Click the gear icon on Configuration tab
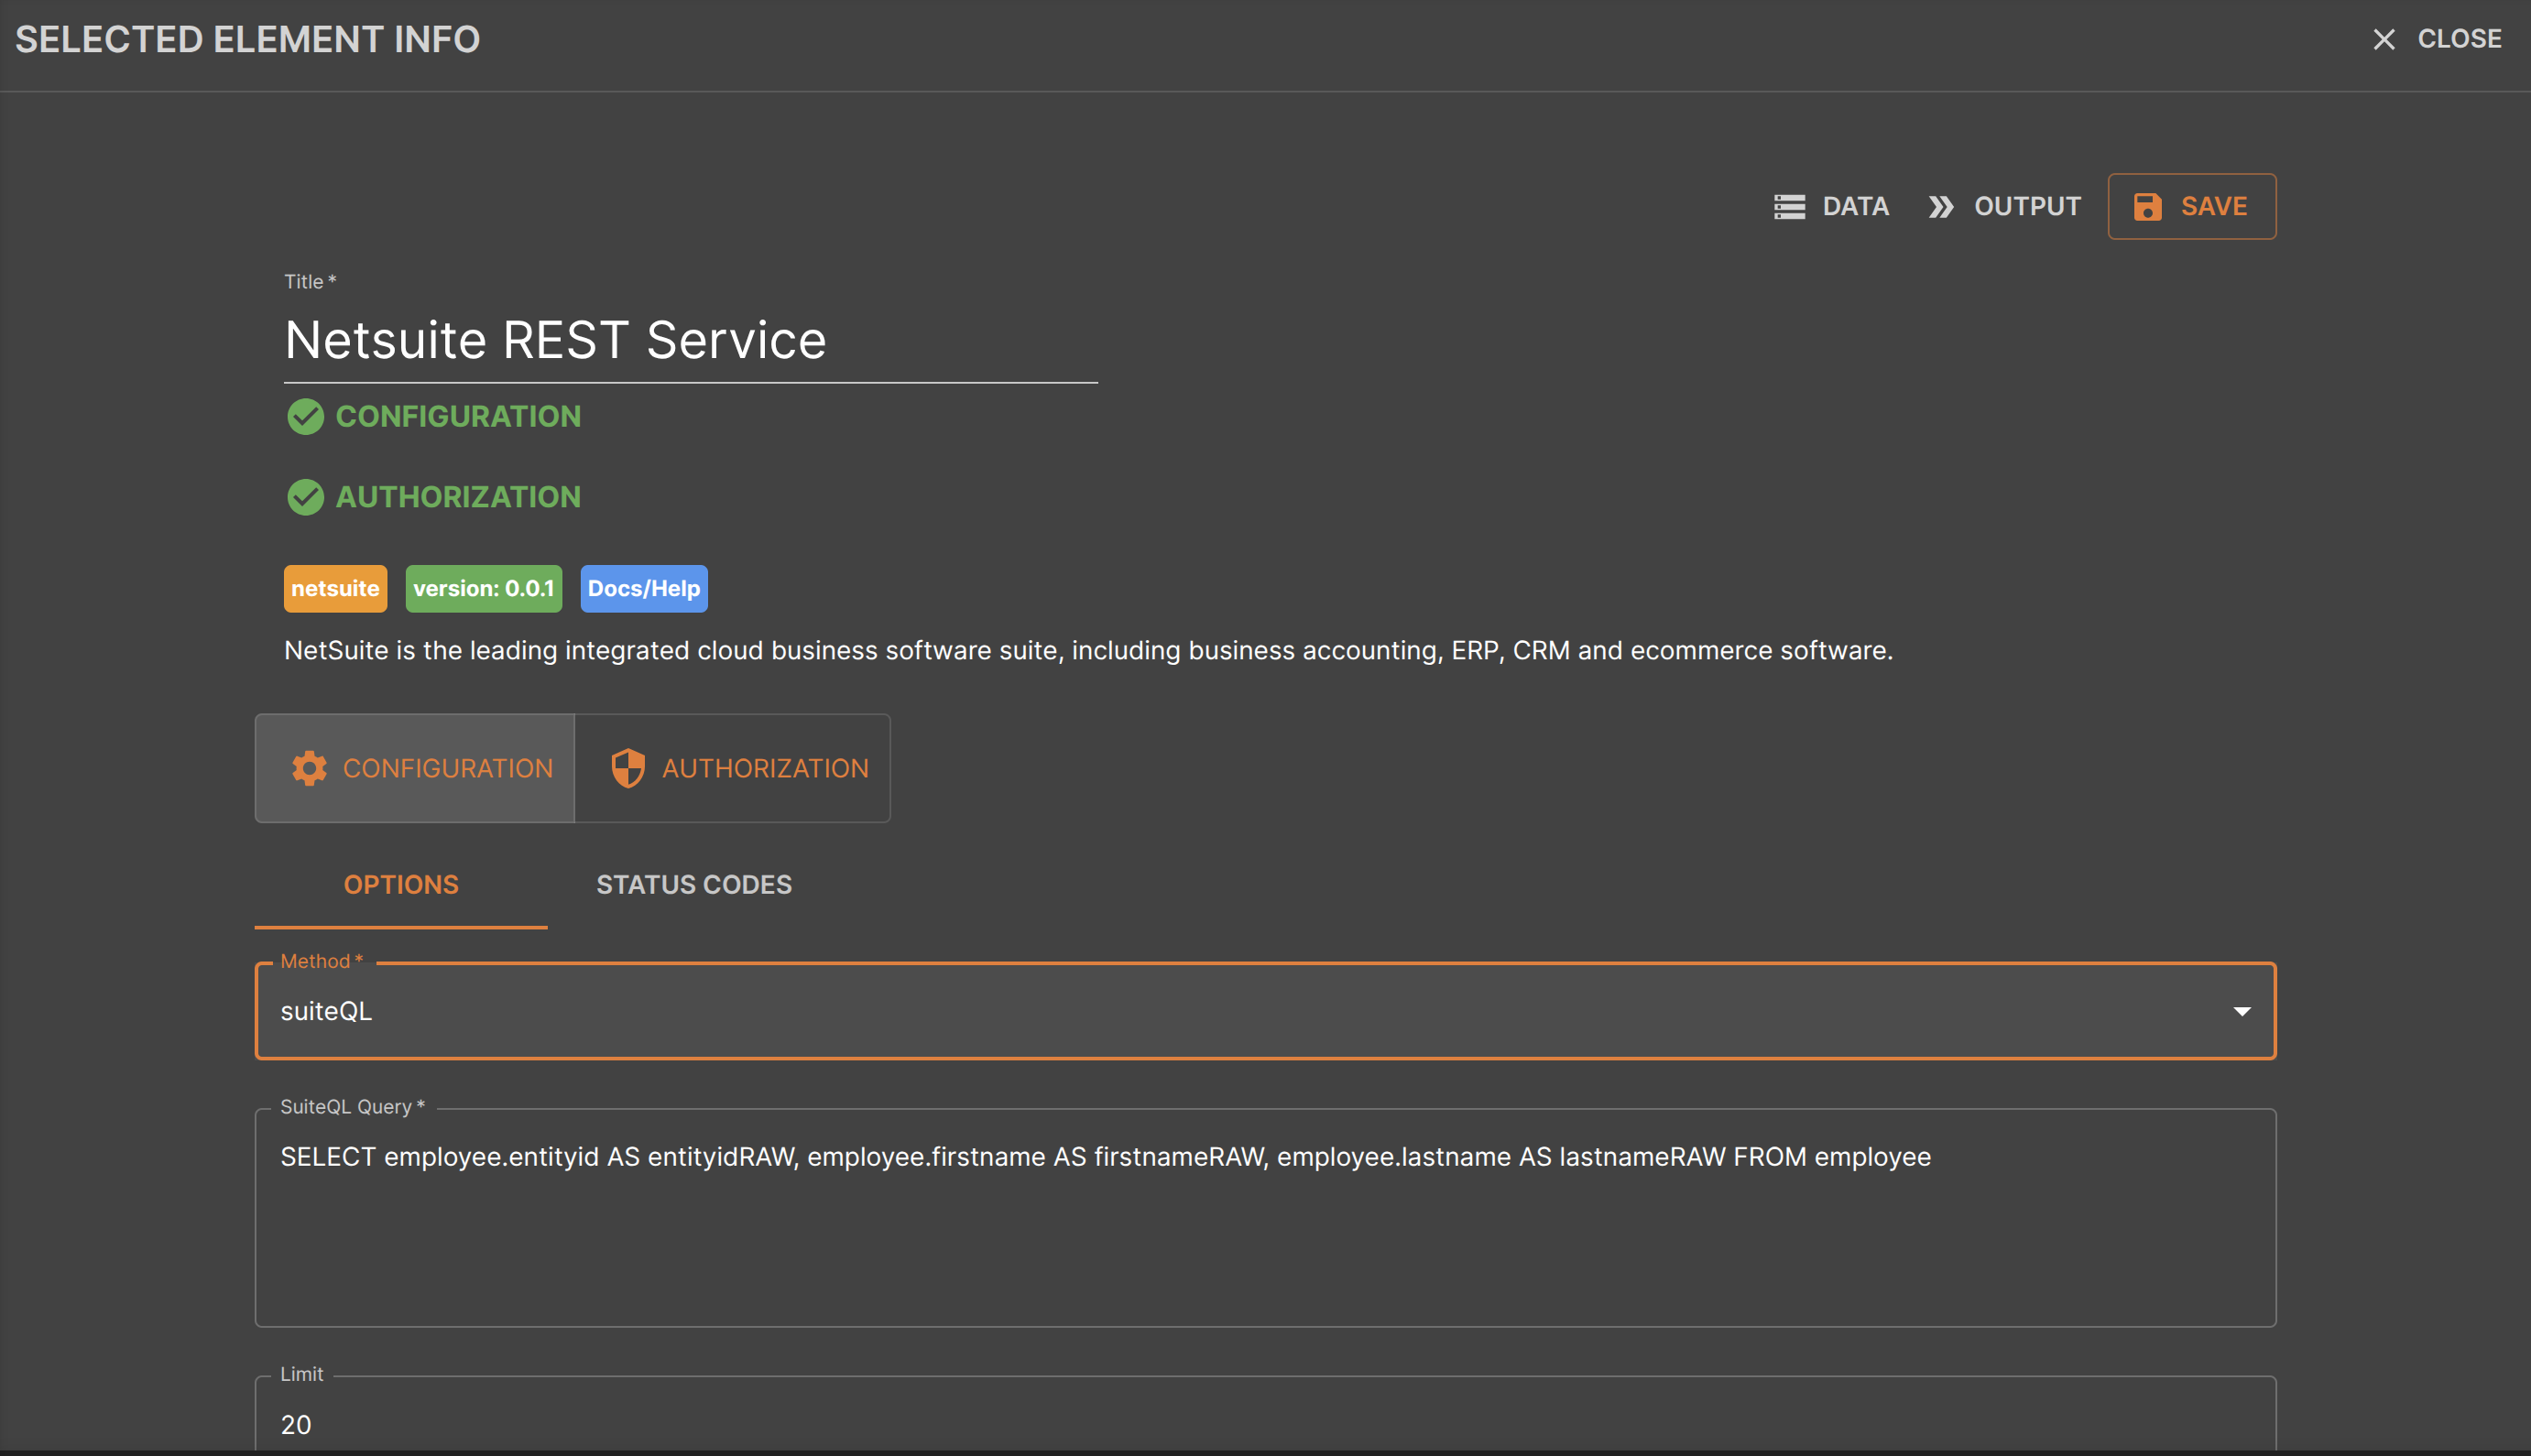This screenshot has width=2531, height=1456. point(309,768)
